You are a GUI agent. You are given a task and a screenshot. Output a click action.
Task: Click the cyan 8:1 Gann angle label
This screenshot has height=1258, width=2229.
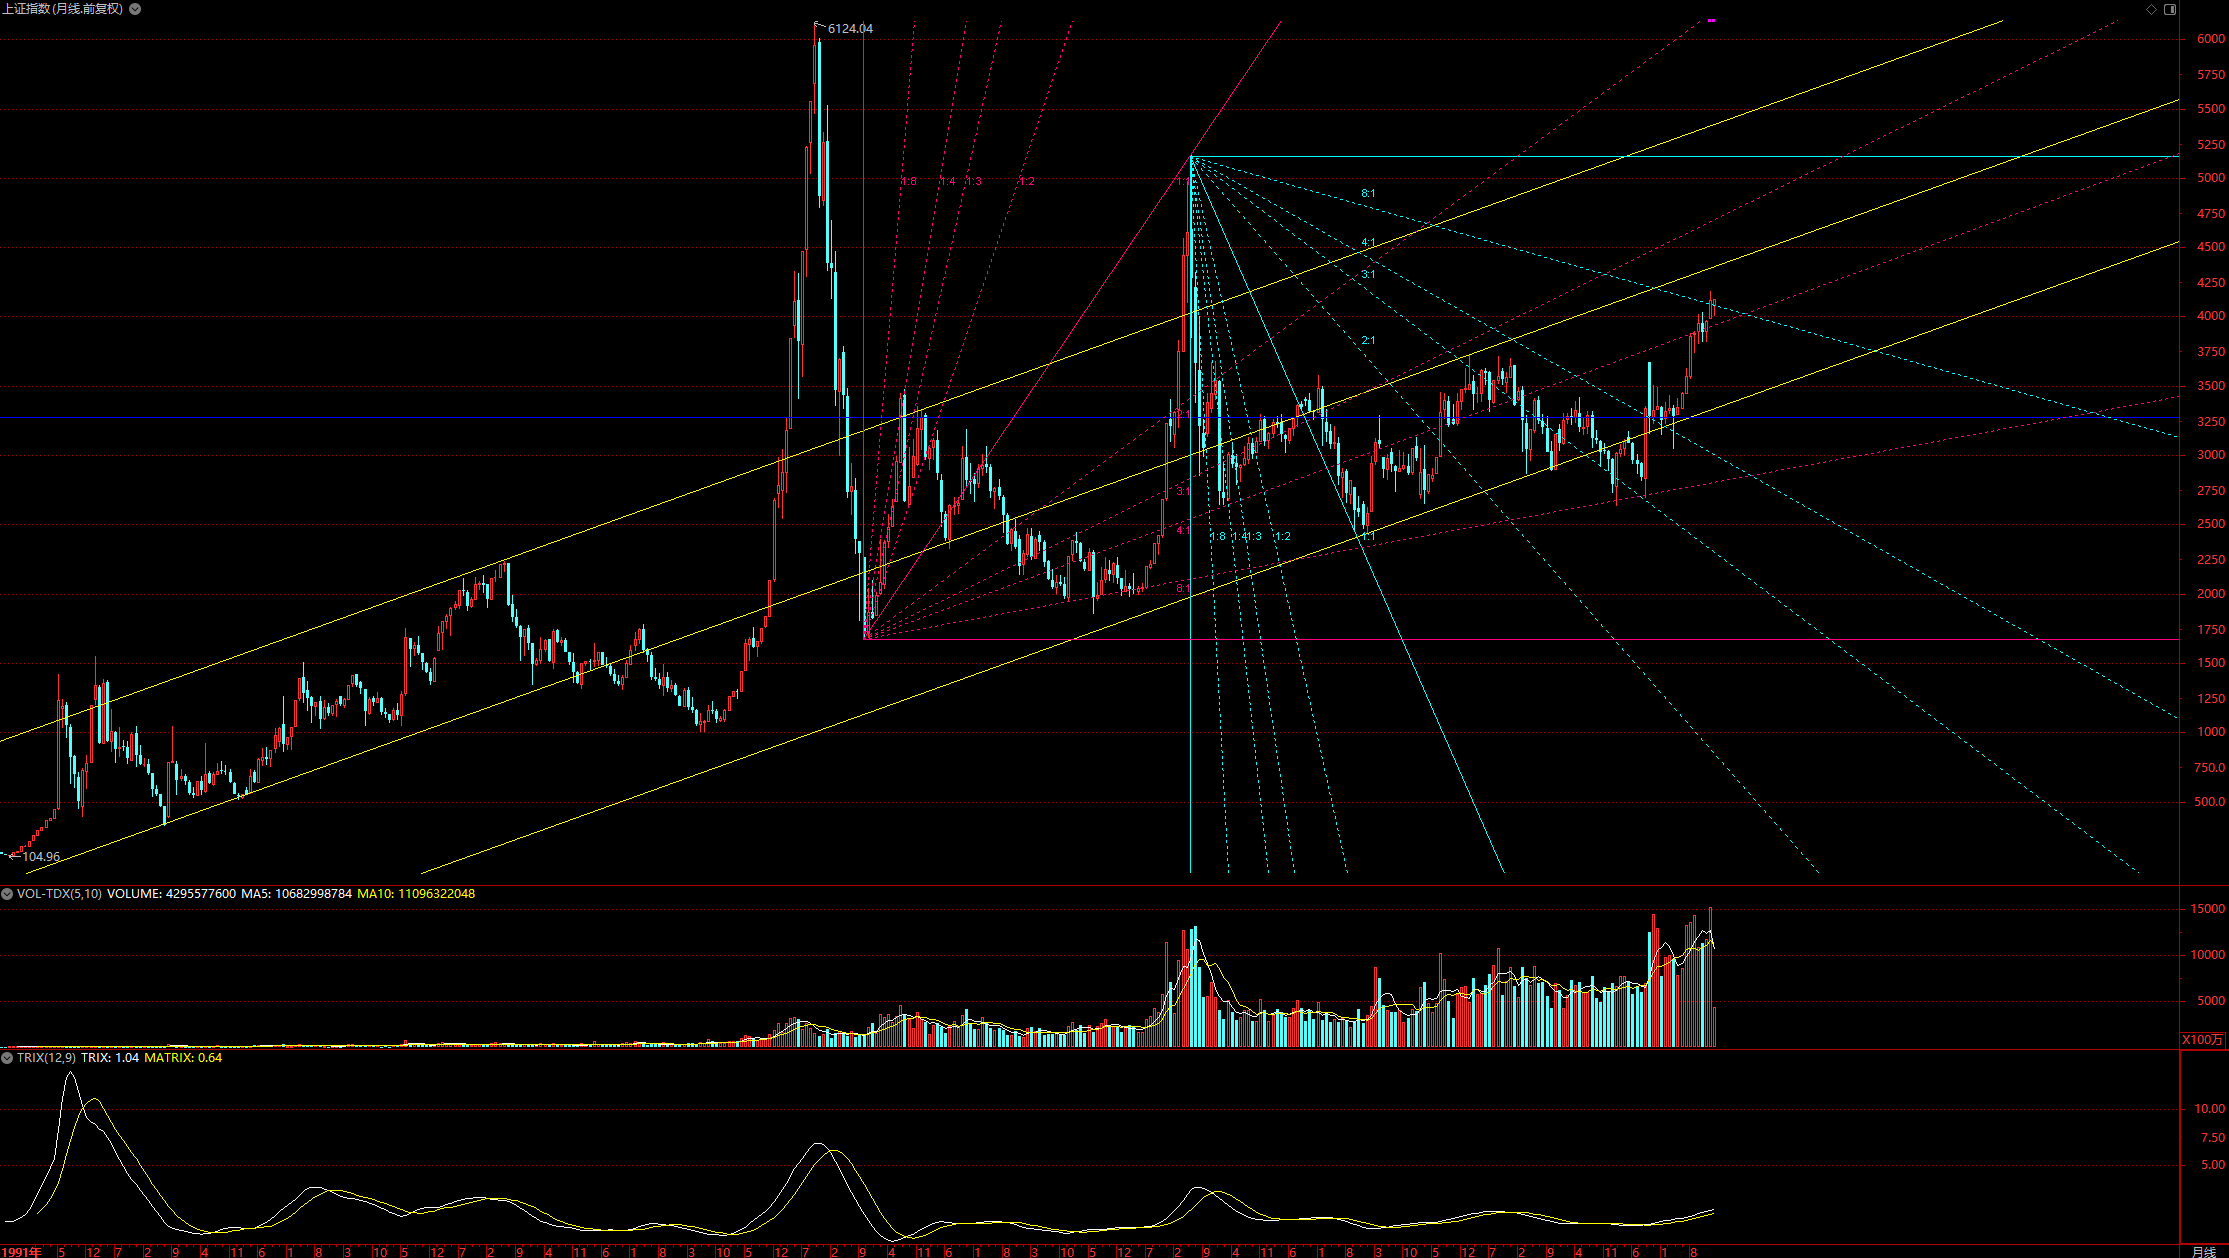click(1368, 194)
